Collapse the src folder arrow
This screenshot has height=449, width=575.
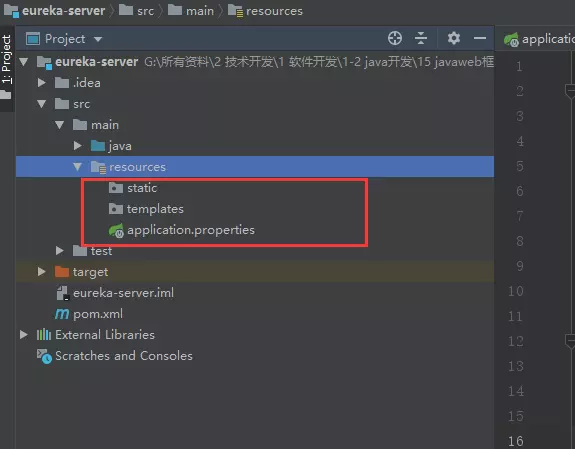41,104
